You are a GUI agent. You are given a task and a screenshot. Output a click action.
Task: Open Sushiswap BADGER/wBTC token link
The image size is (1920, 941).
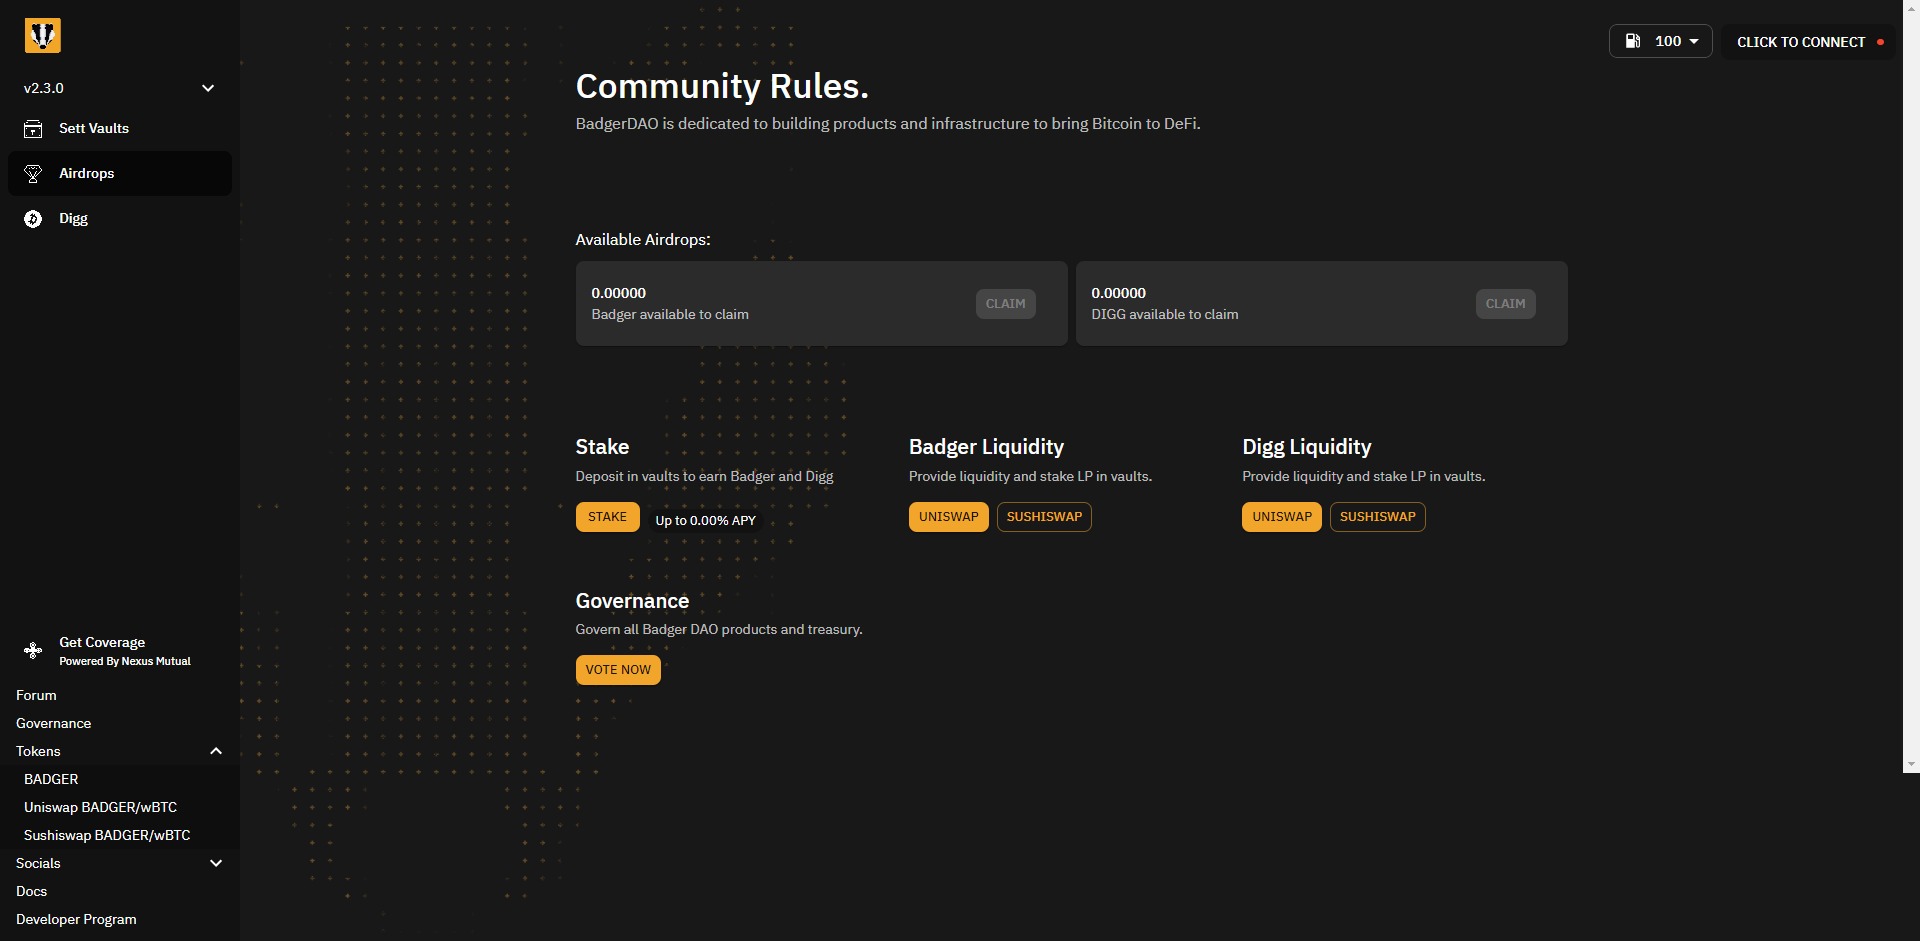[x=107, y=835]
